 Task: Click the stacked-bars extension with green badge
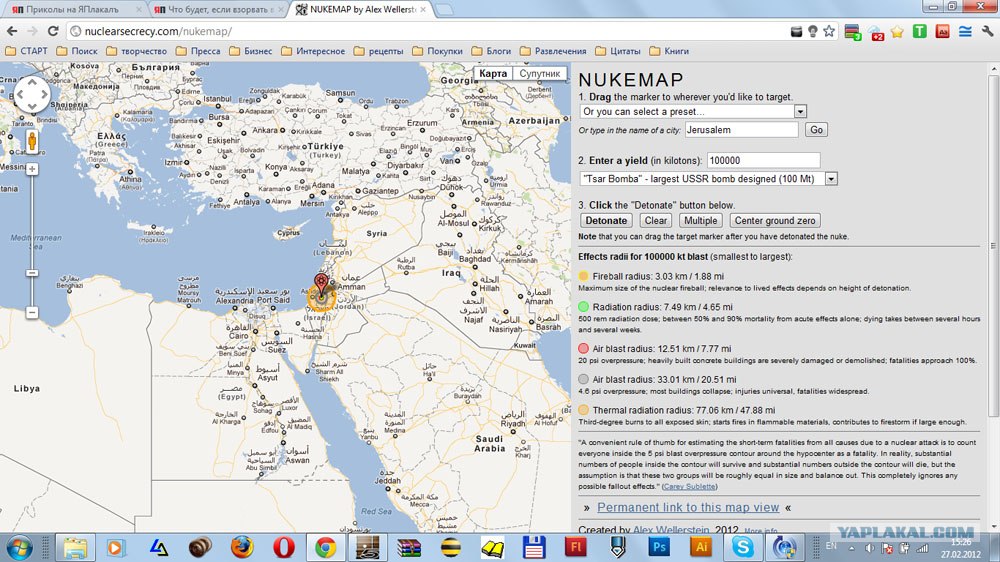tap(853, 32)
